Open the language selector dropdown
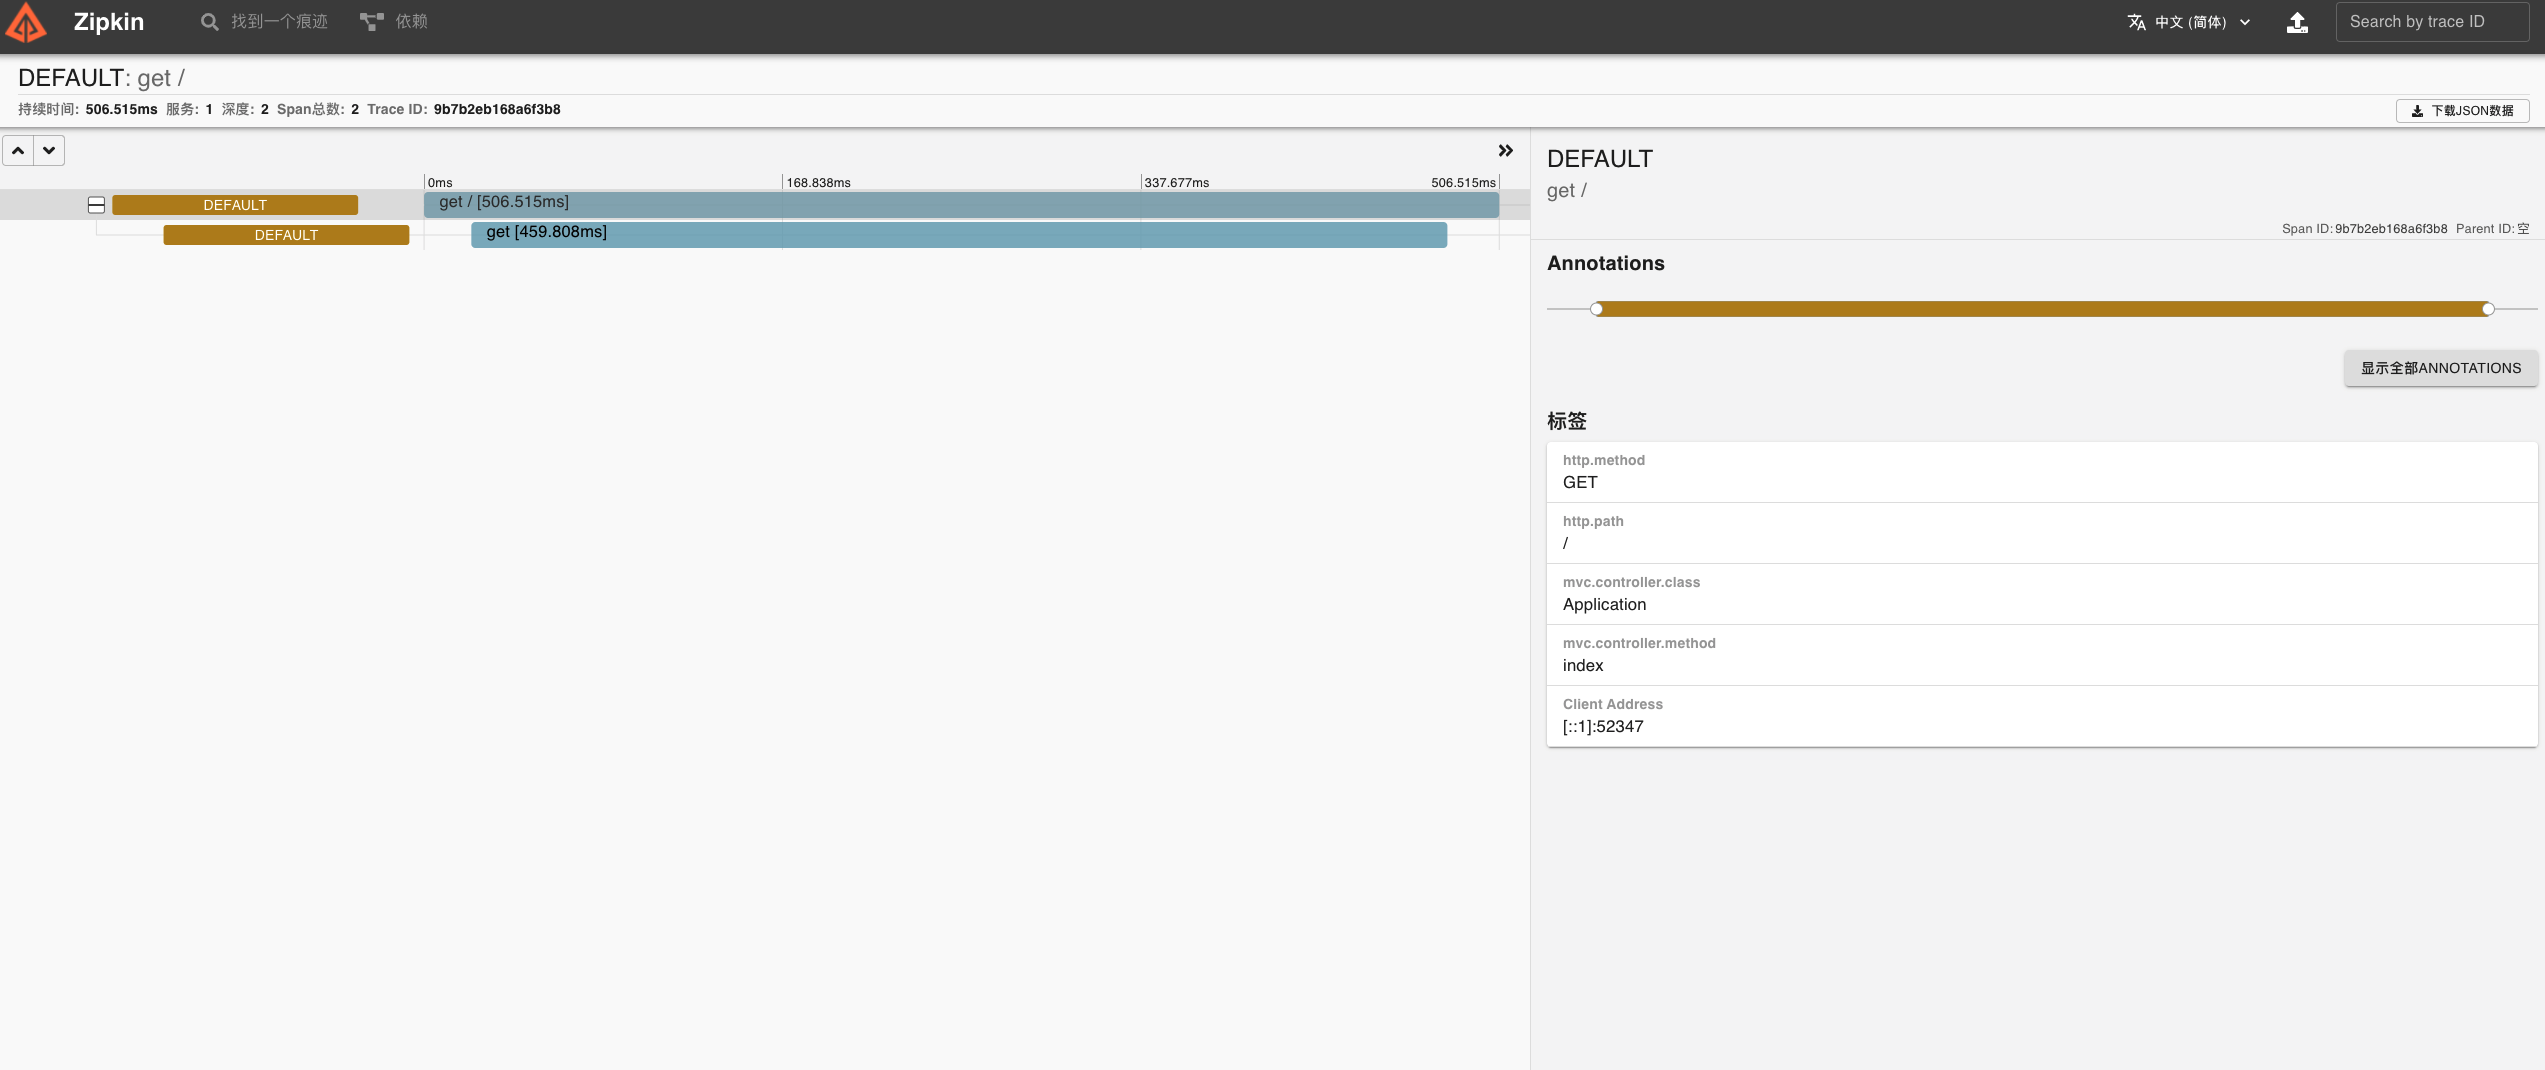This screenshot has height=1070, width=2545. click(x=2189, y=22)
